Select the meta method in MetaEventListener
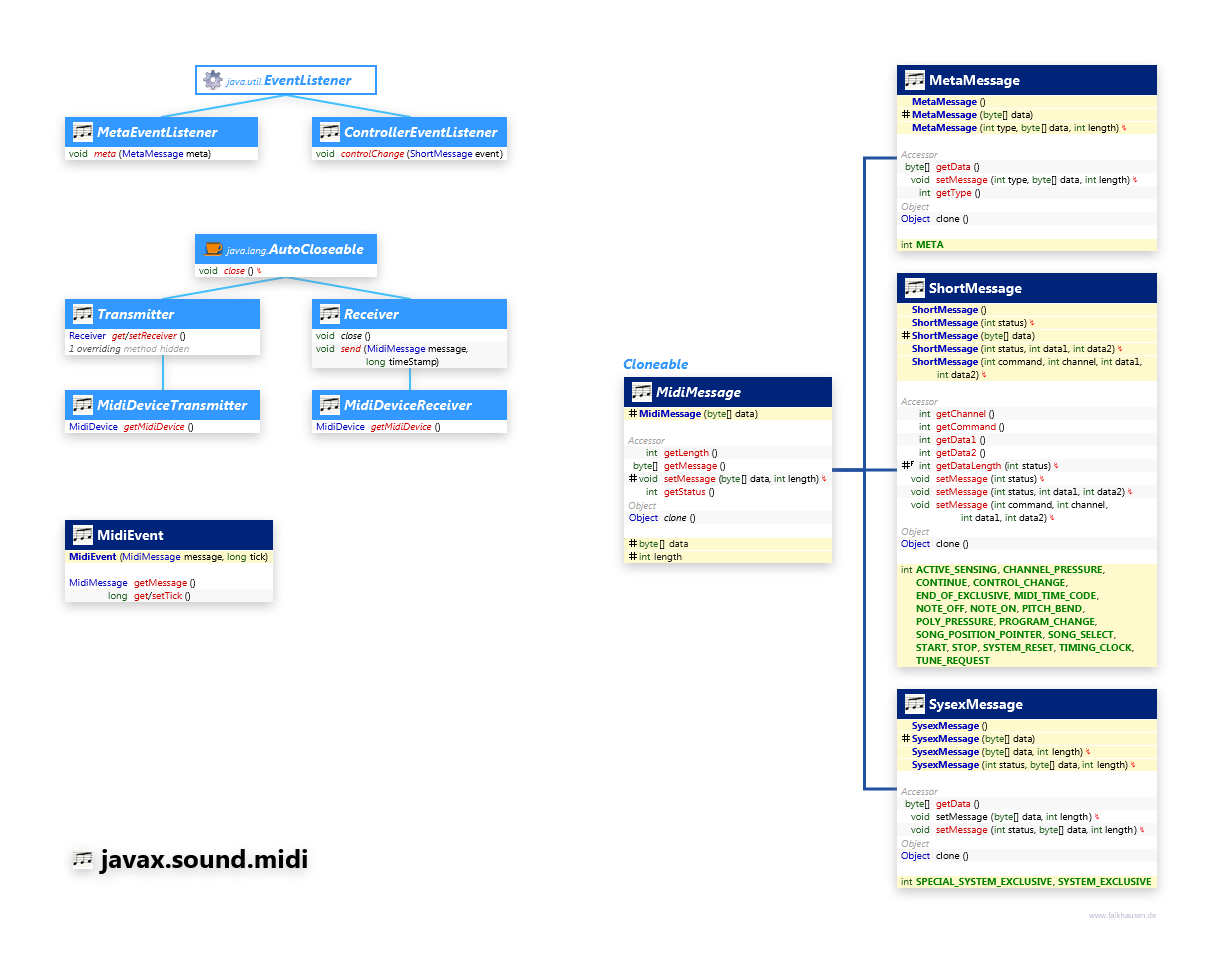 pyautogui.click(x=105, y=154)
